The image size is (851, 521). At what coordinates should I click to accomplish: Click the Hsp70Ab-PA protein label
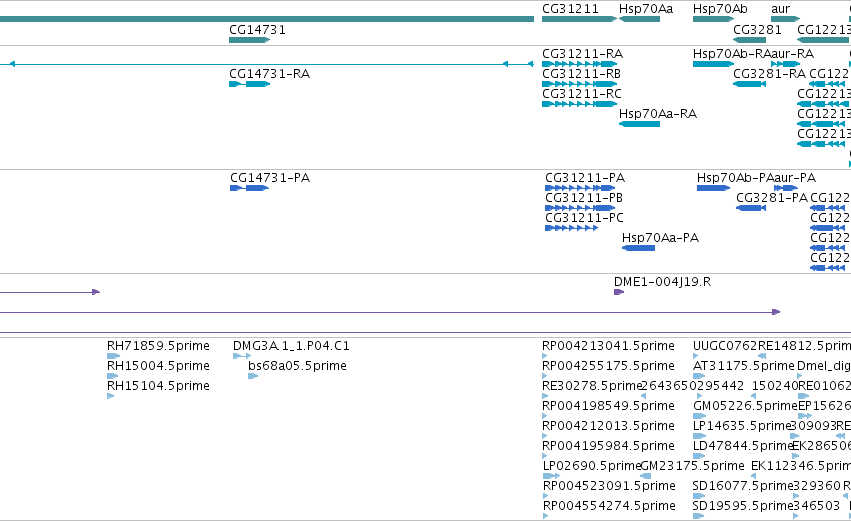point(735,179)
